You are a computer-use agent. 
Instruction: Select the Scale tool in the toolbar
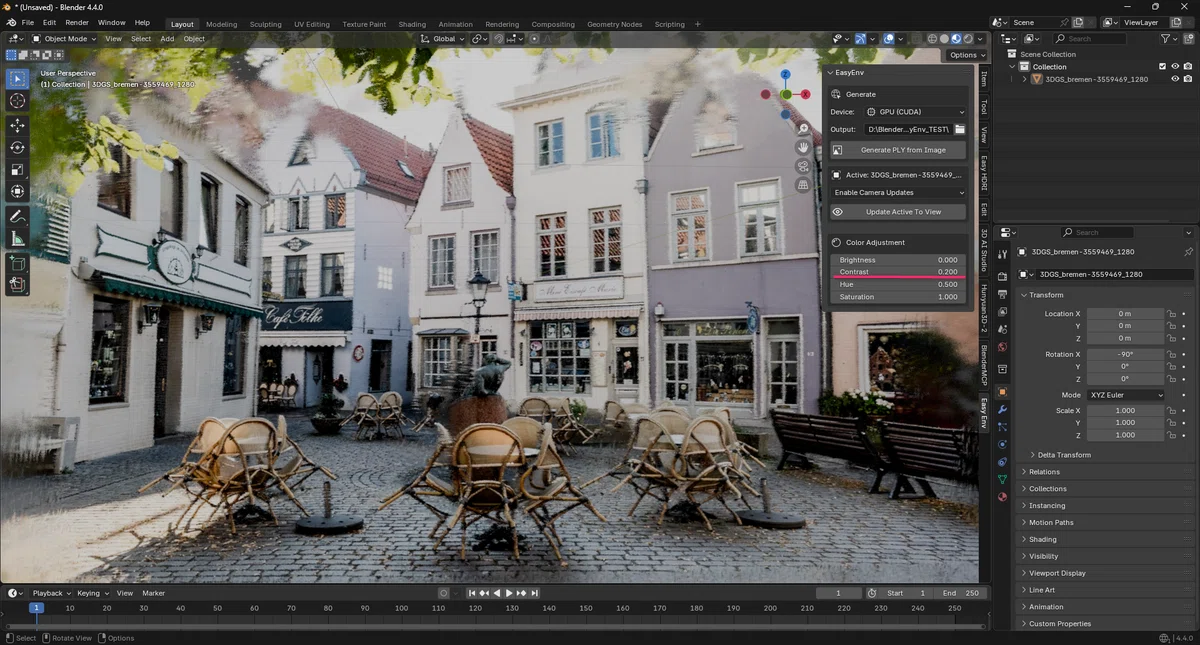17,169
